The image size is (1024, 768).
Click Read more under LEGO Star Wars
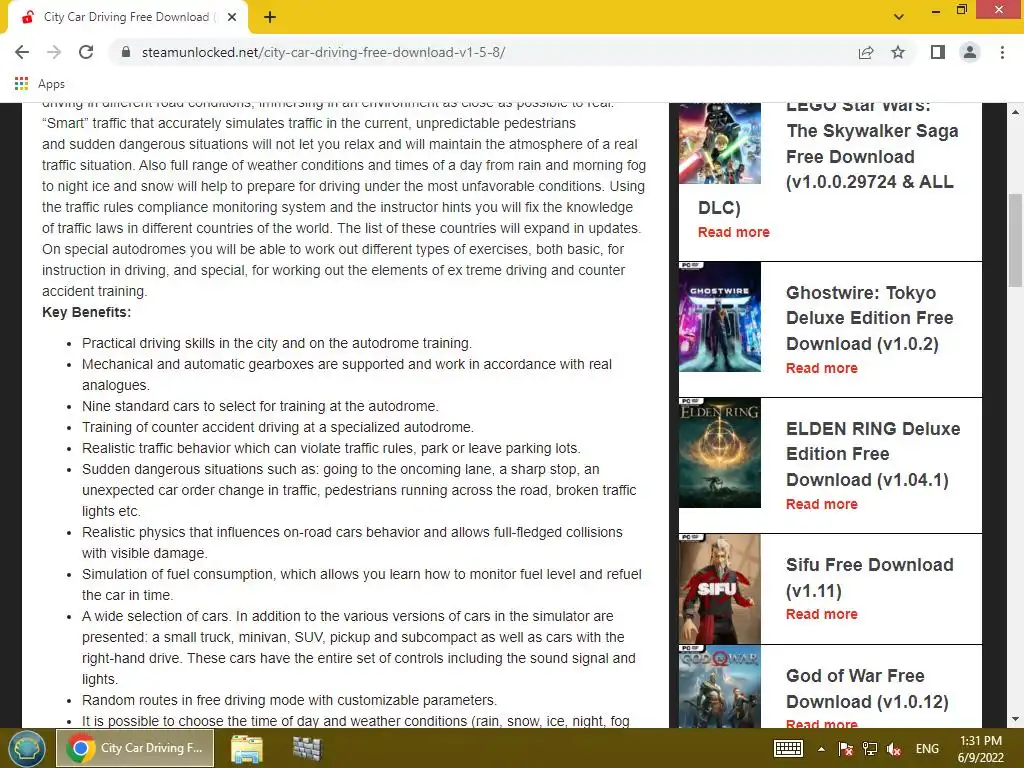point(733,232)
